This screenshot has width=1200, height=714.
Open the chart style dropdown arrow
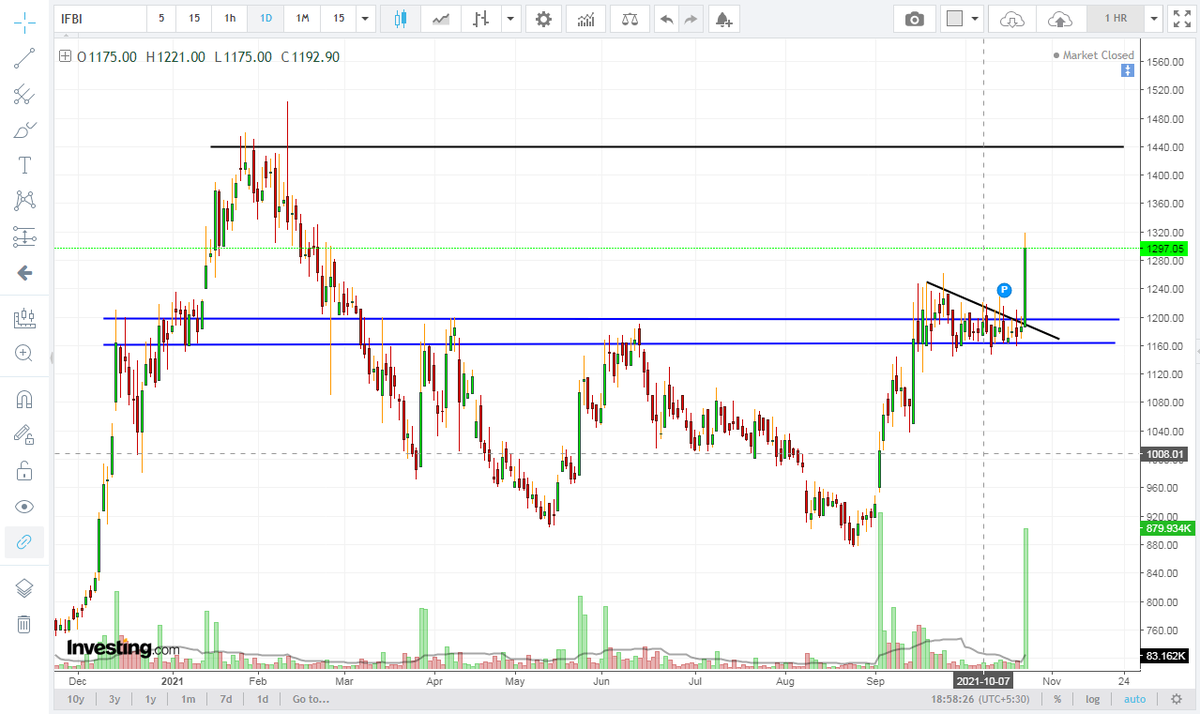pos(511,18)
